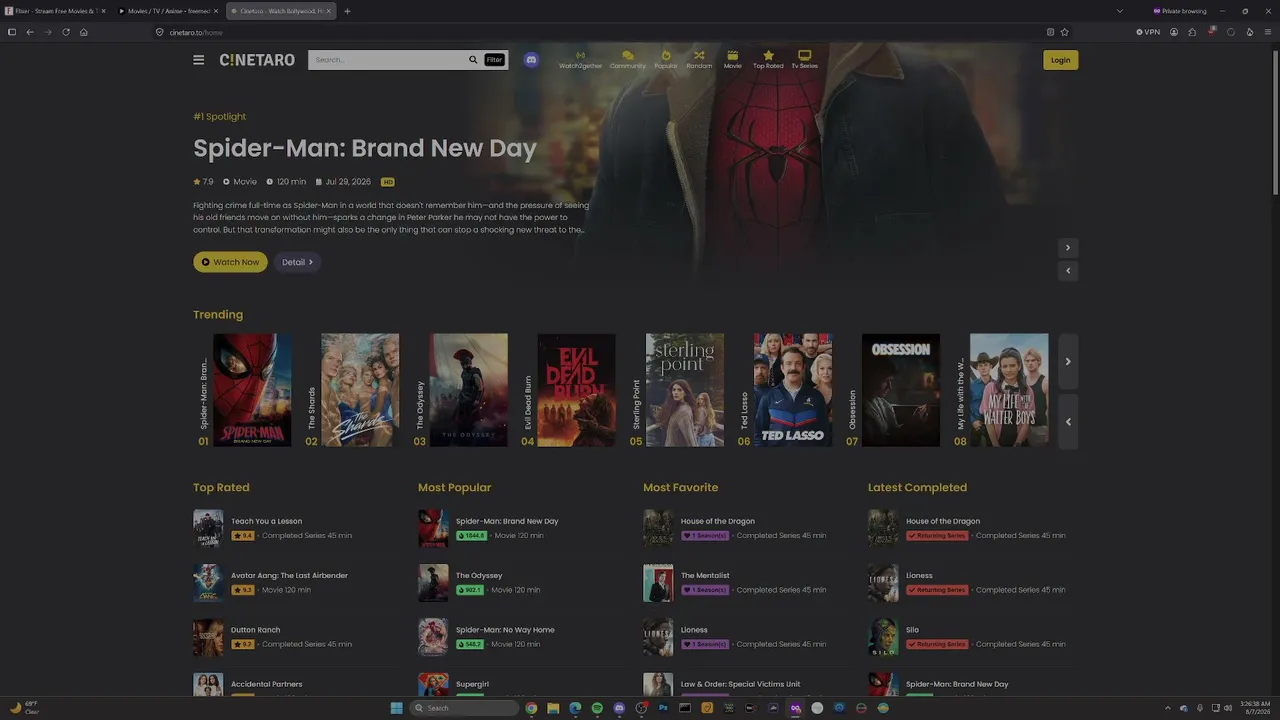Open a new browser tab
Image resolution: width=1280 pixels, height=720 pixels.
point(347,11)
